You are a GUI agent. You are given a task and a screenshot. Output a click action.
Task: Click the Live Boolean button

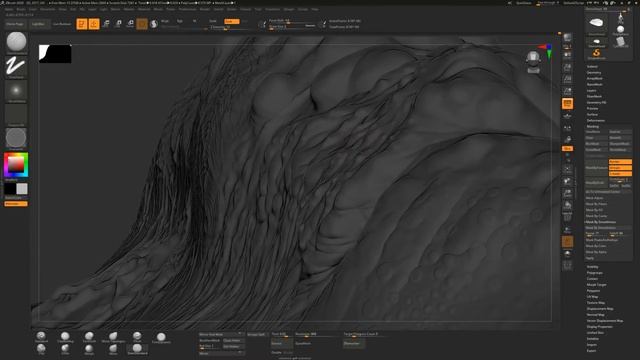(x=62, y=24)
